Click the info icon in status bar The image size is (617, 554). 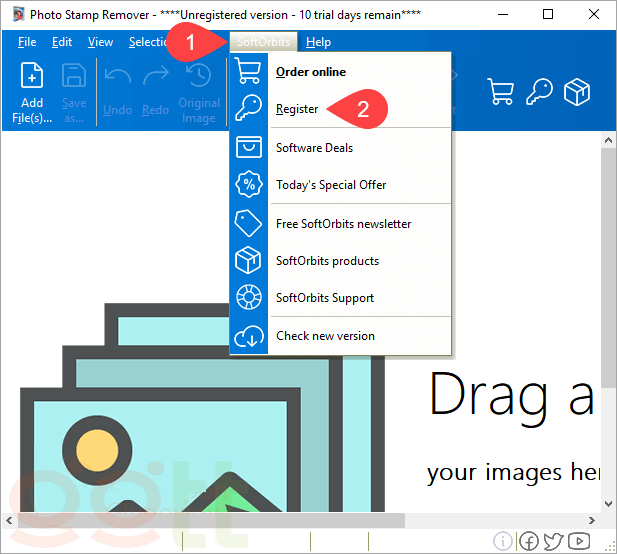(x=503, y=541)
